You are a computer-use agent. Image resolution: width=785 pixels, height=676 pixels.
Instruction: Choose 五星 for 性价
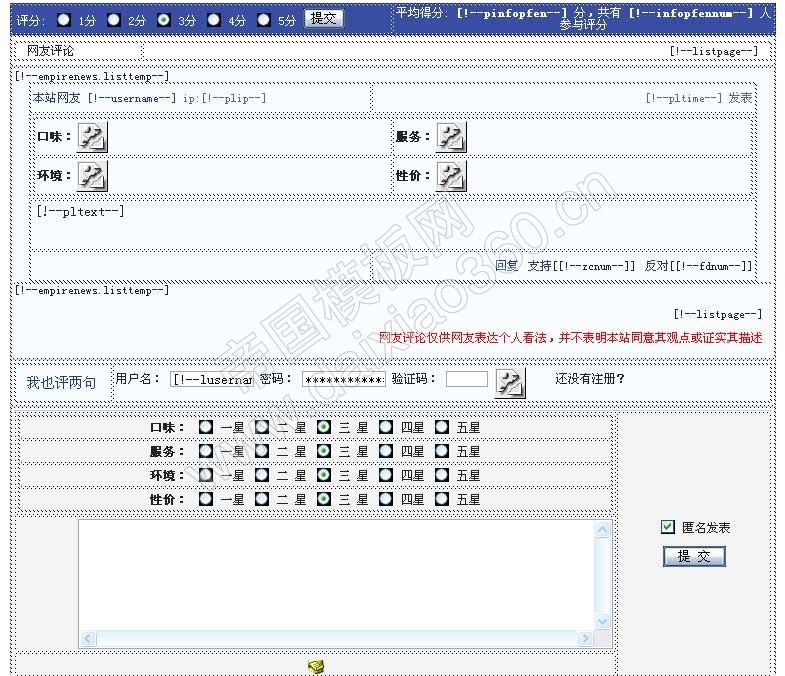point(442,499)
